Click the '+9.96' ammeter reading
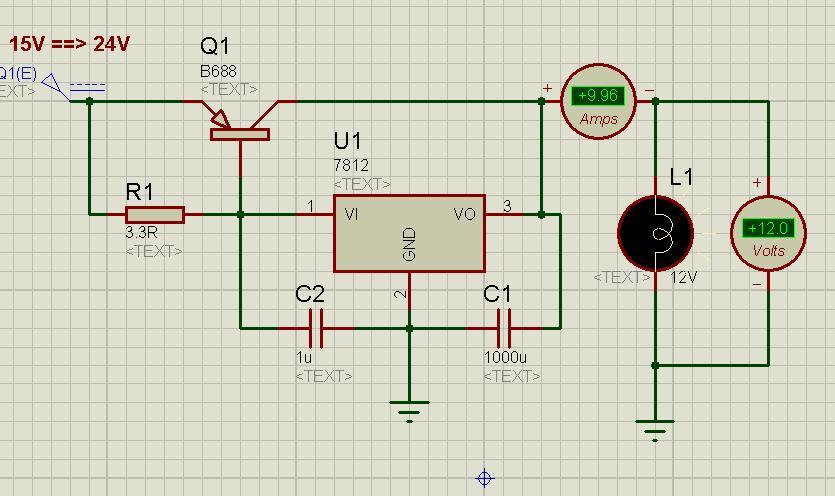 tap(598, 96)
